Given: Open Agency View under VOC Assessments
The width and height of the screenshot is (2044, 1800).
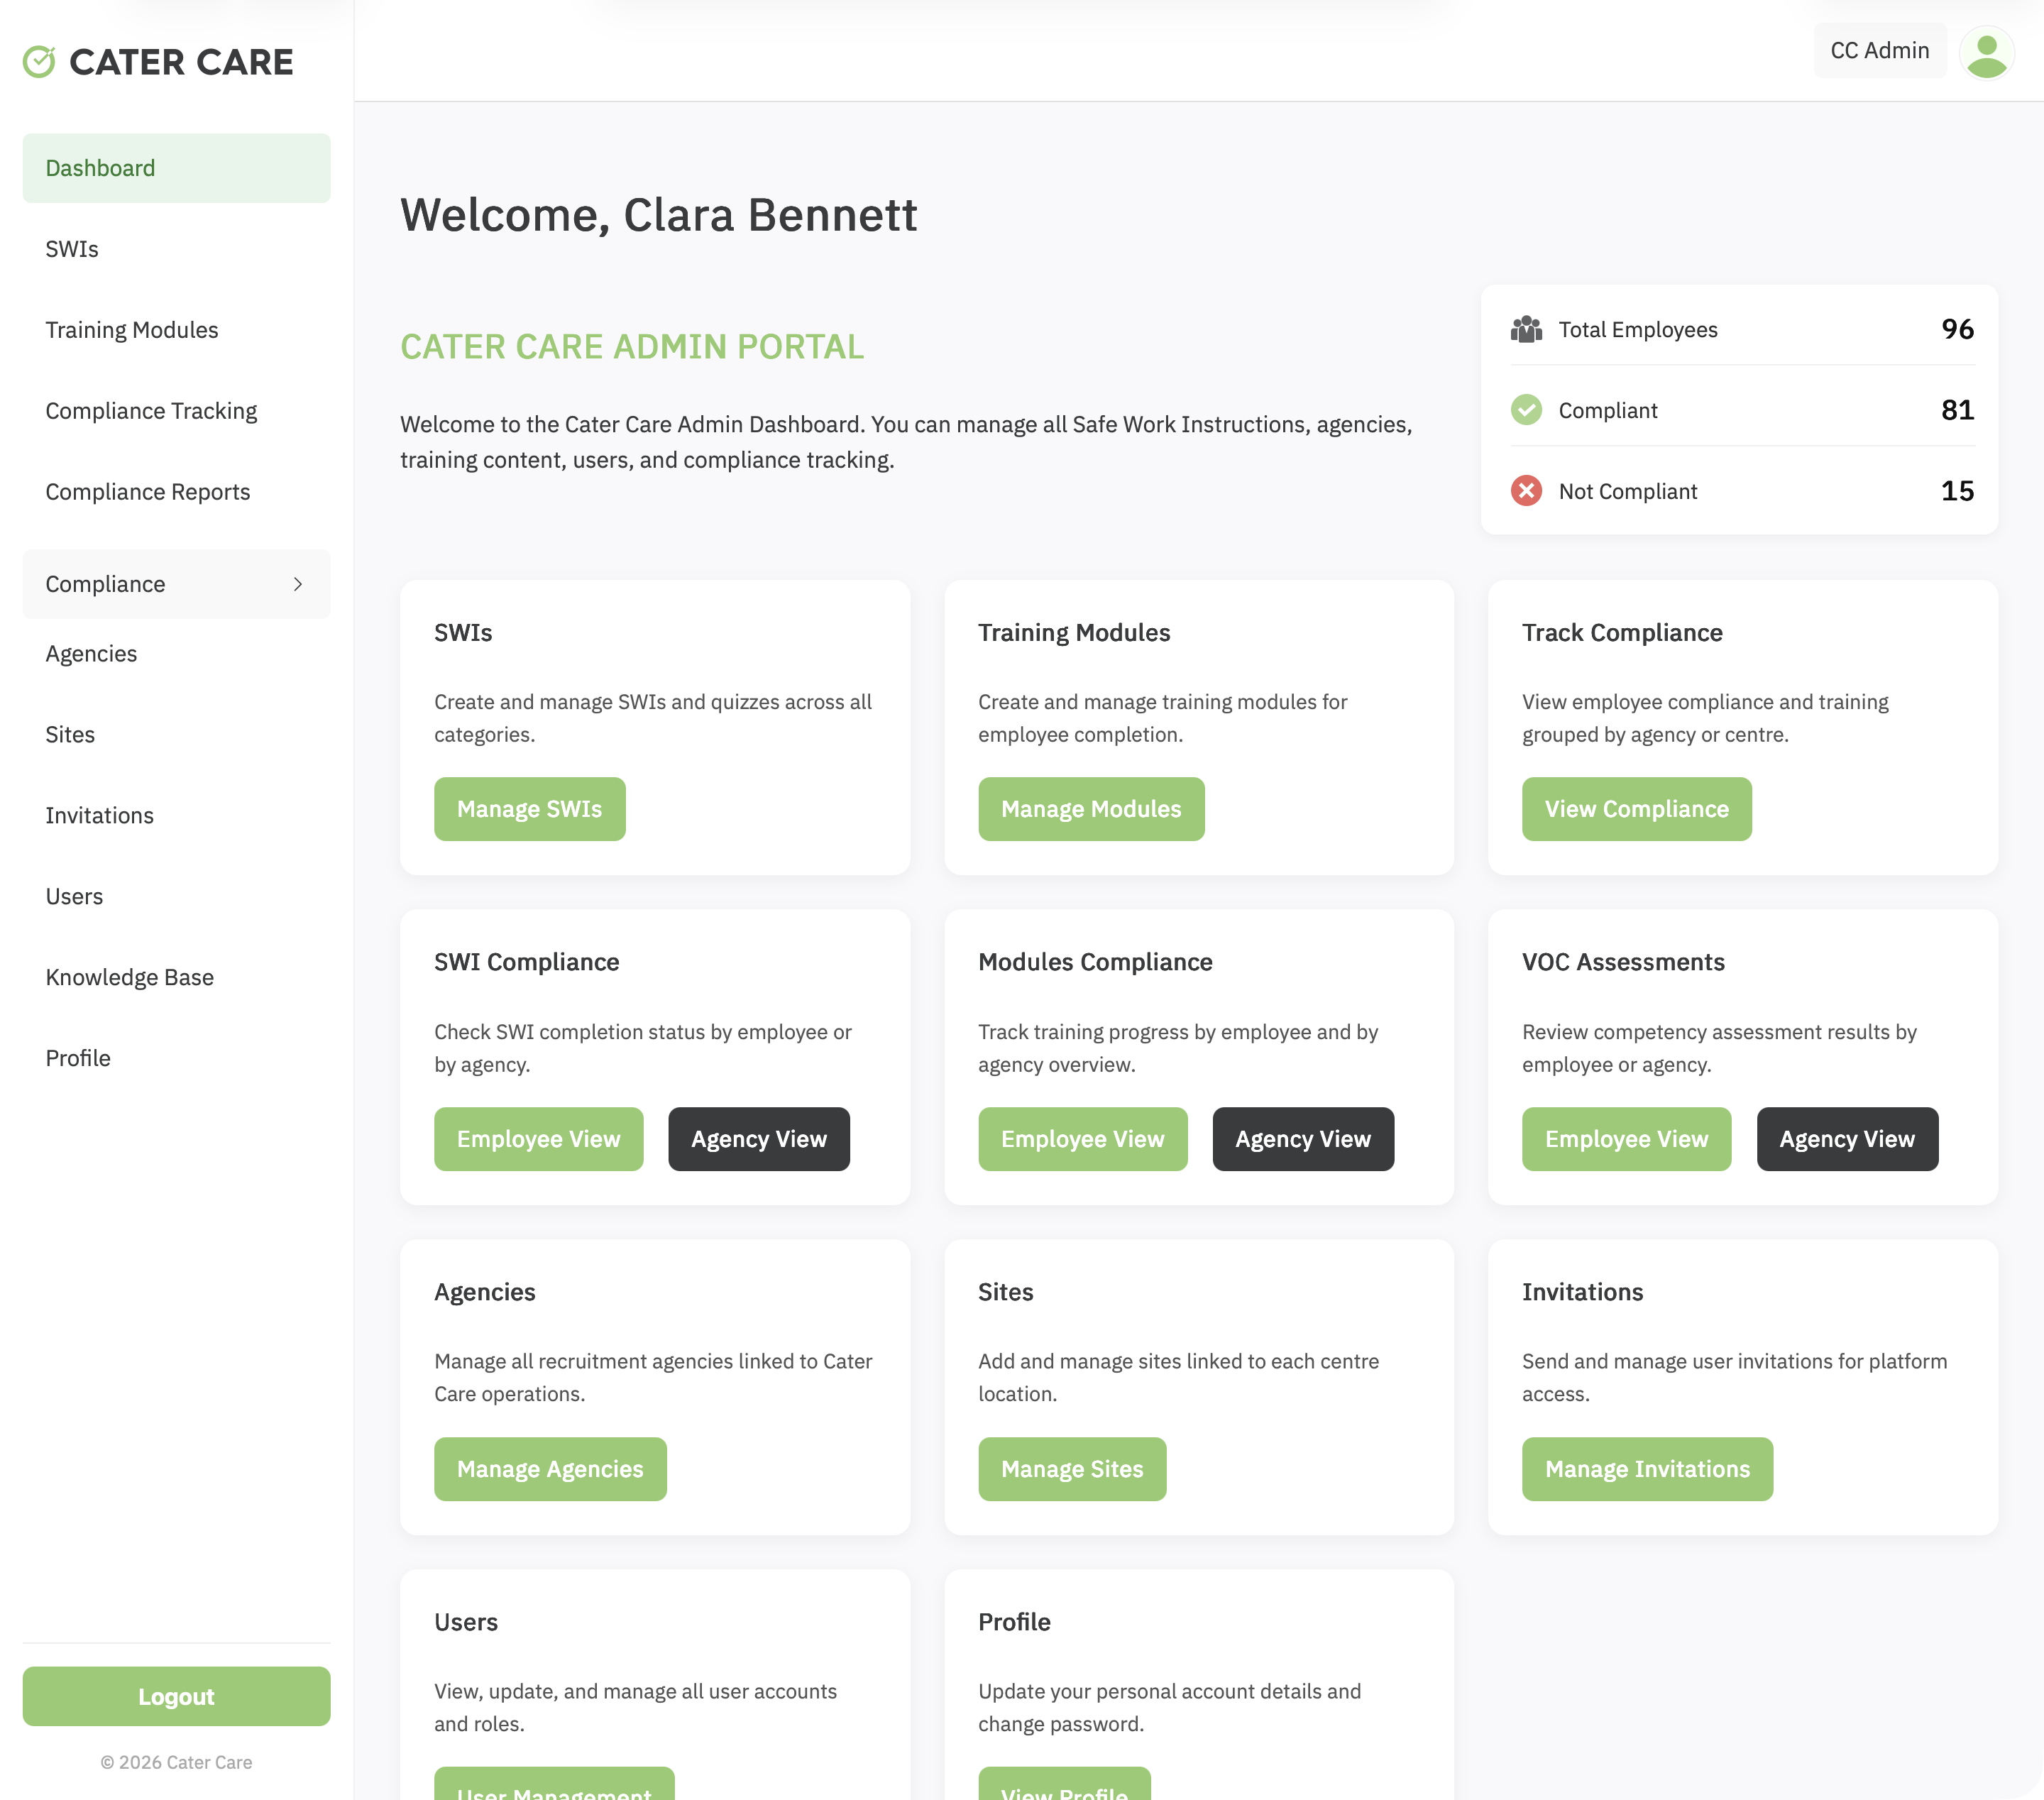Looking at the screenshot, I should (1847, 1139).
